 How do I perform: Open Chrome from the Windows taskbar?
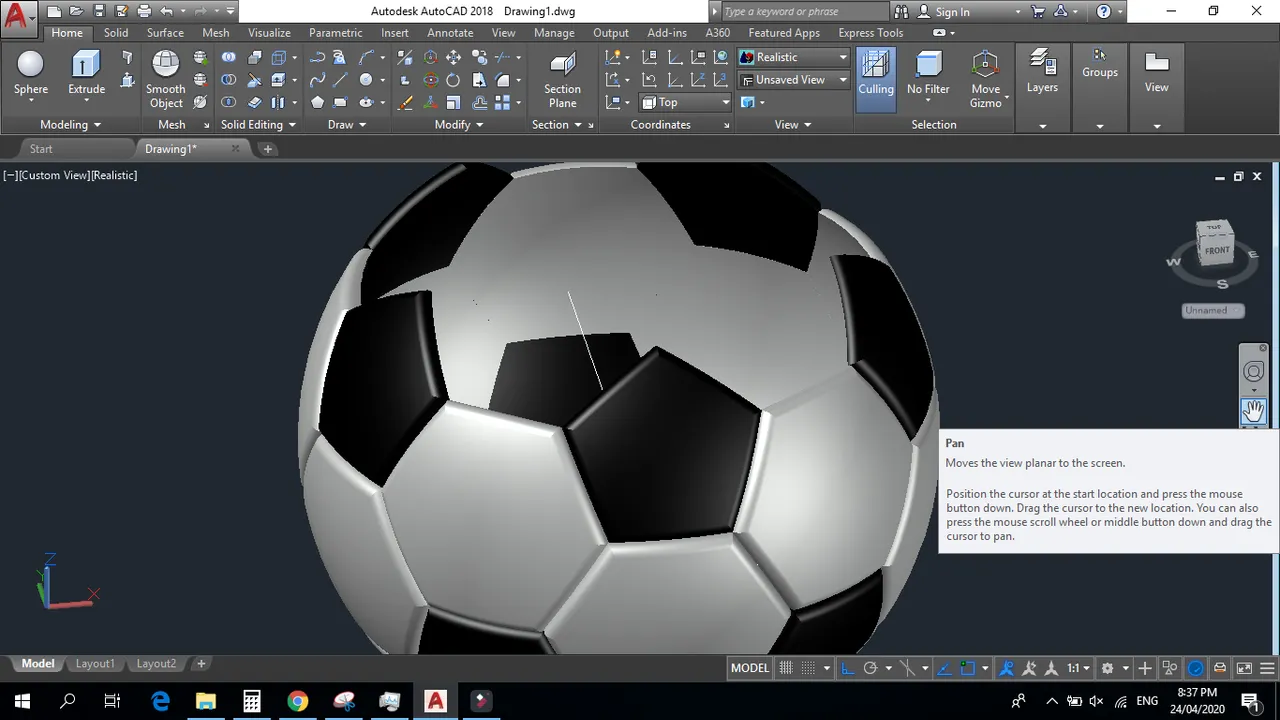point(298,701)
